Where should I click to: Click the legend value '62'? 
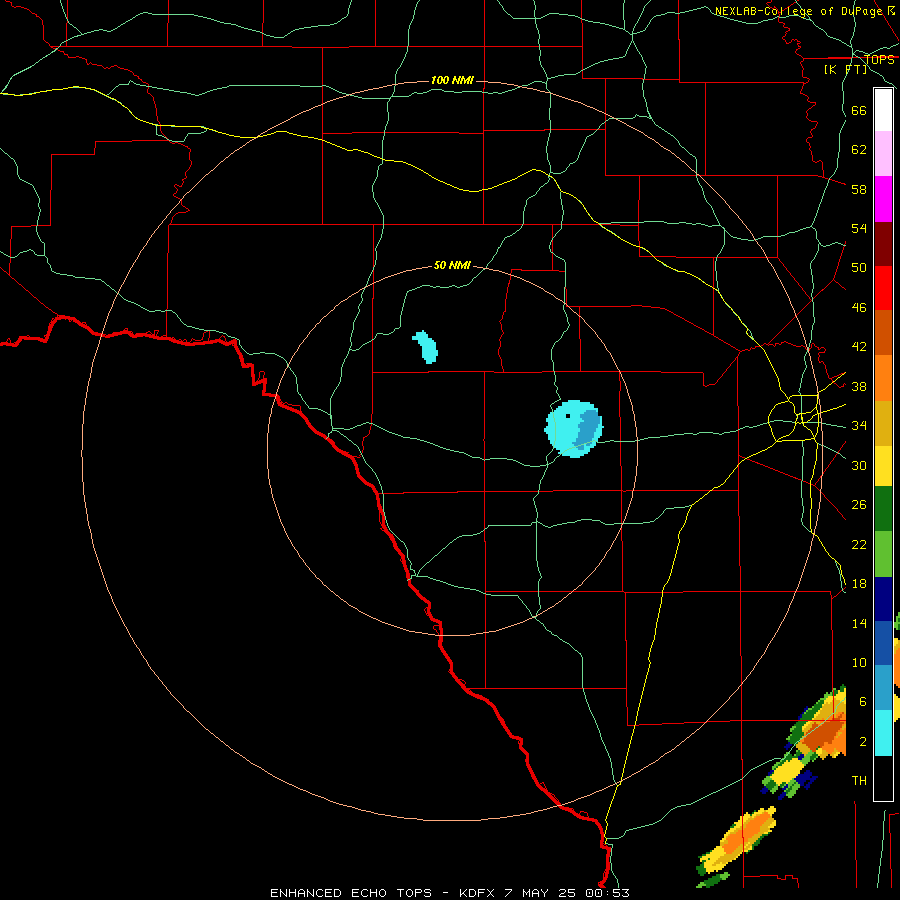point(859,150)
